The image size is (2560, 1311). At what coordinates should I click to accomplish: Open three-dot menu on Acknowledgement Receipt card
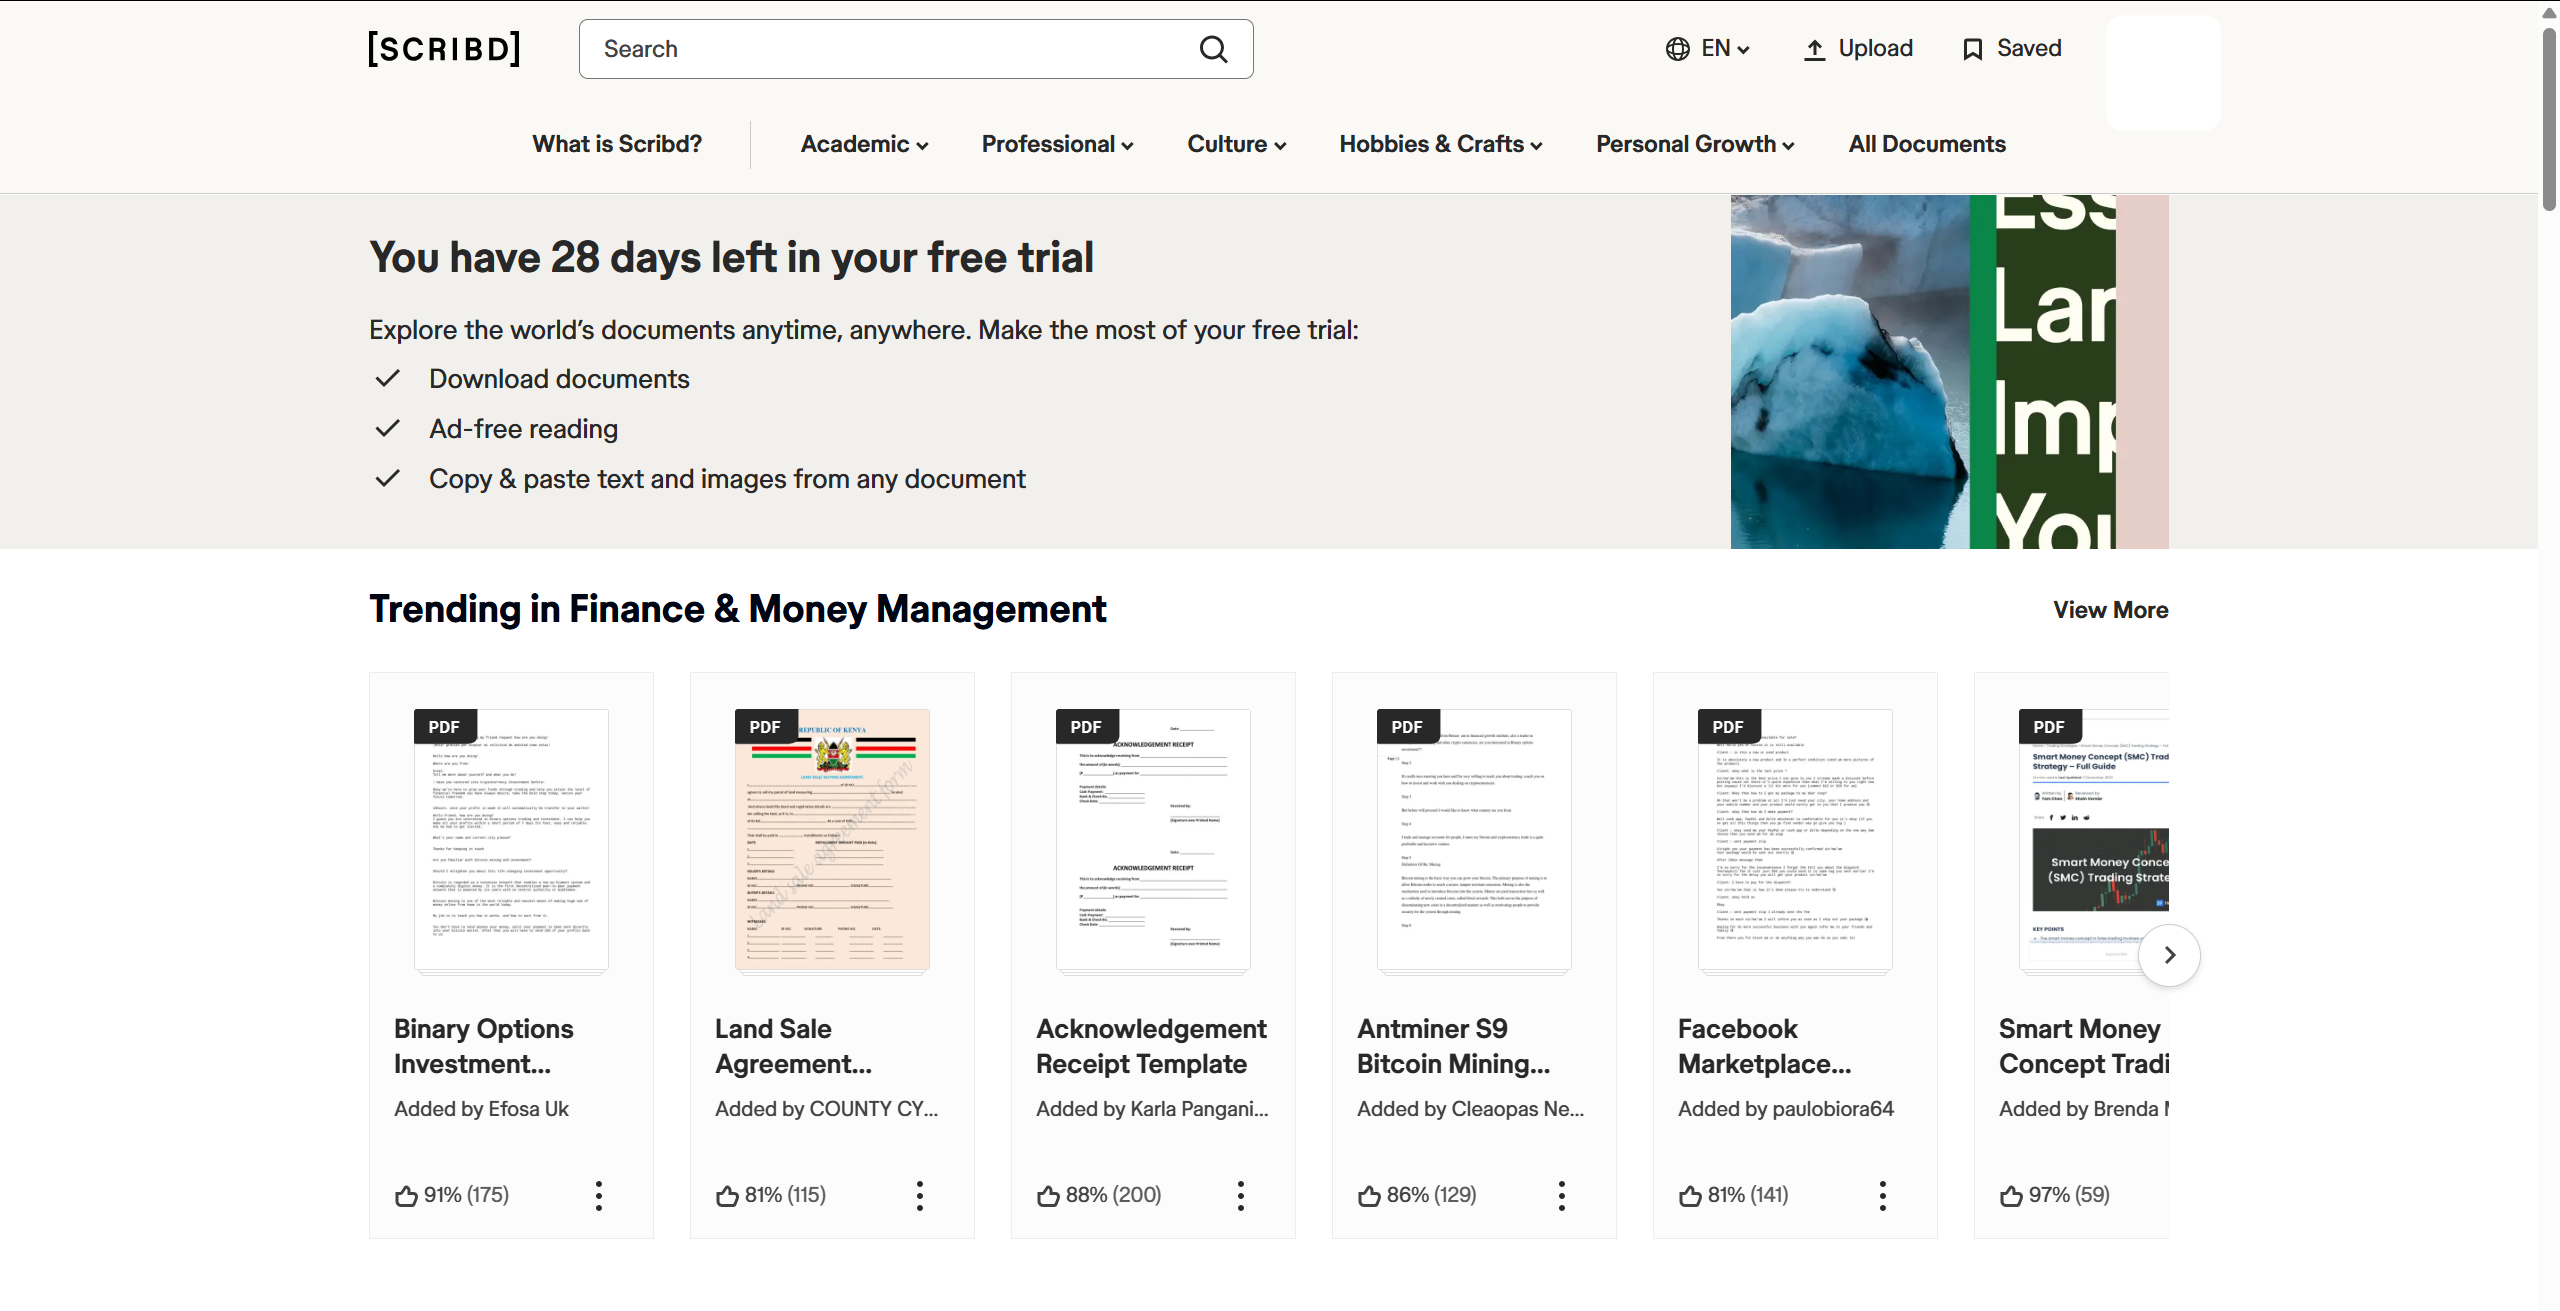click(x=1241, y=1195)
